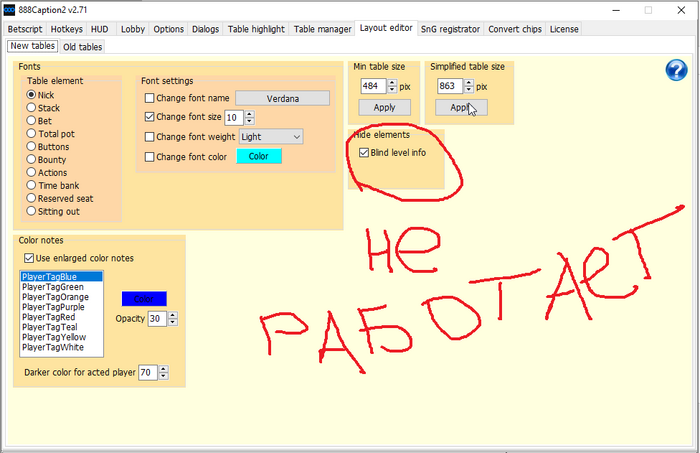Open the cyan font Color picker
700x453 pixels.
259,156
